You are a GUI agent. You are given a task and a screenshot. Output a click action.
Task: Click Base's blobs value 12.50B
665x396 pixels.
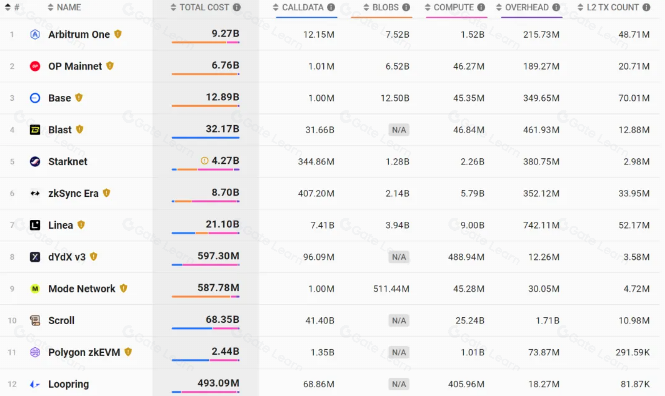[395, 98]
